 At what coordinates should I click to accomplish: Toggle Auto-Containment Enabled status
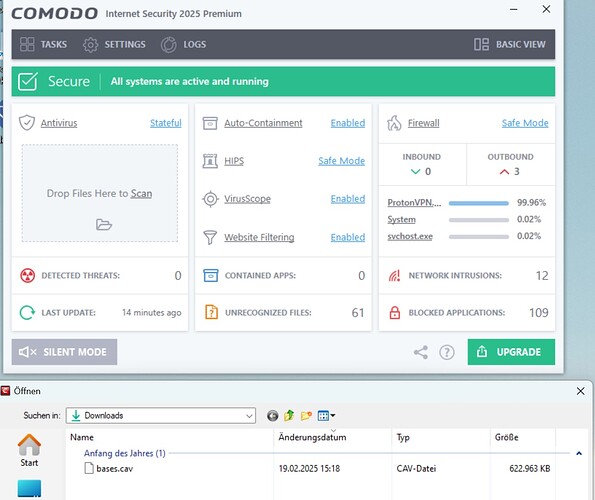(348, 123)
